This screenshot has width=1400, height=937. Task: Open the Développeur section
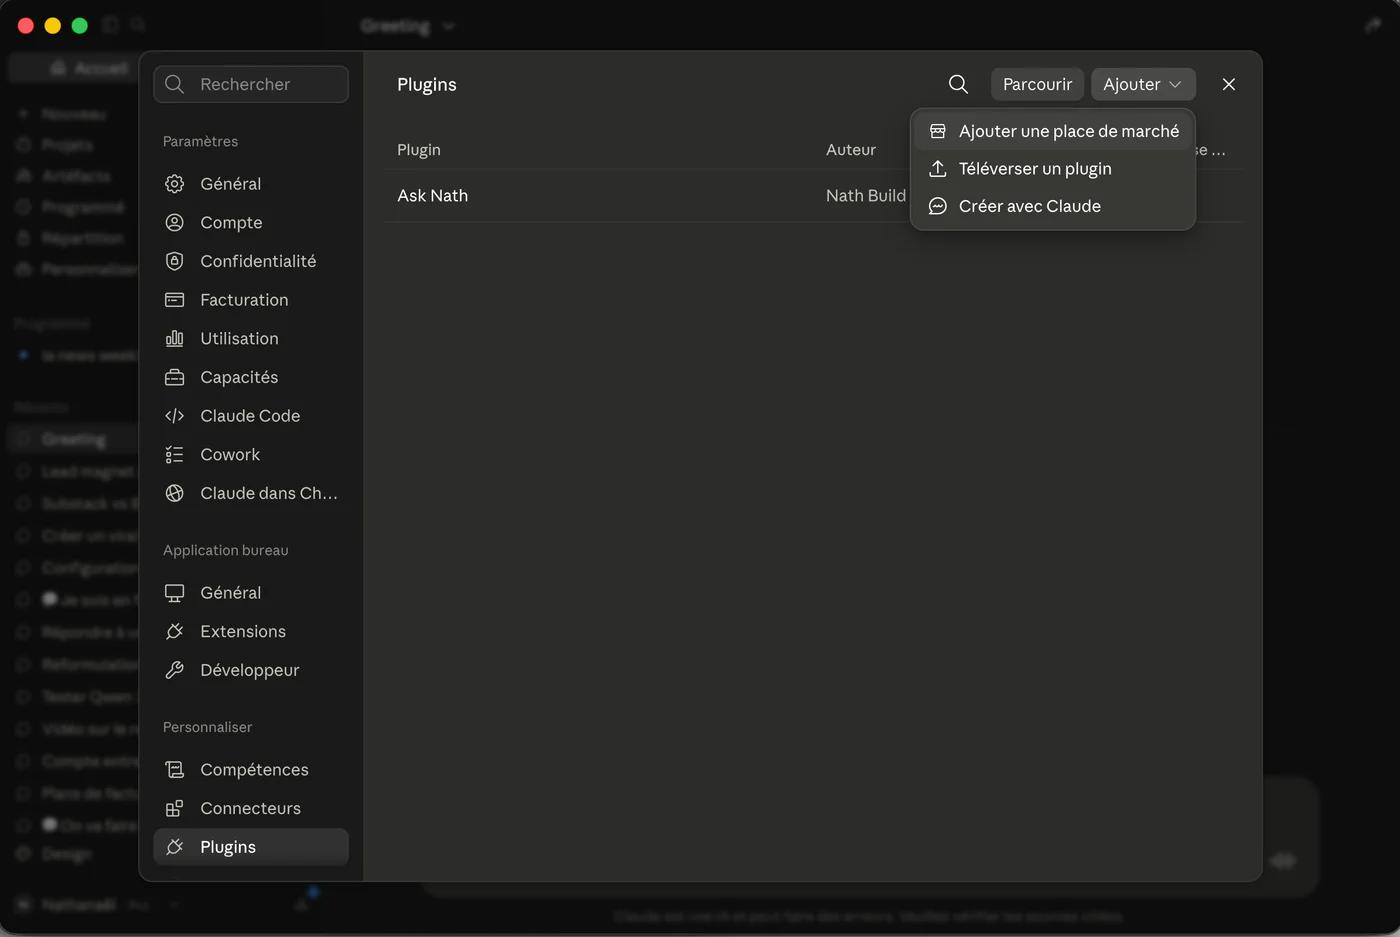pos(251,670)
